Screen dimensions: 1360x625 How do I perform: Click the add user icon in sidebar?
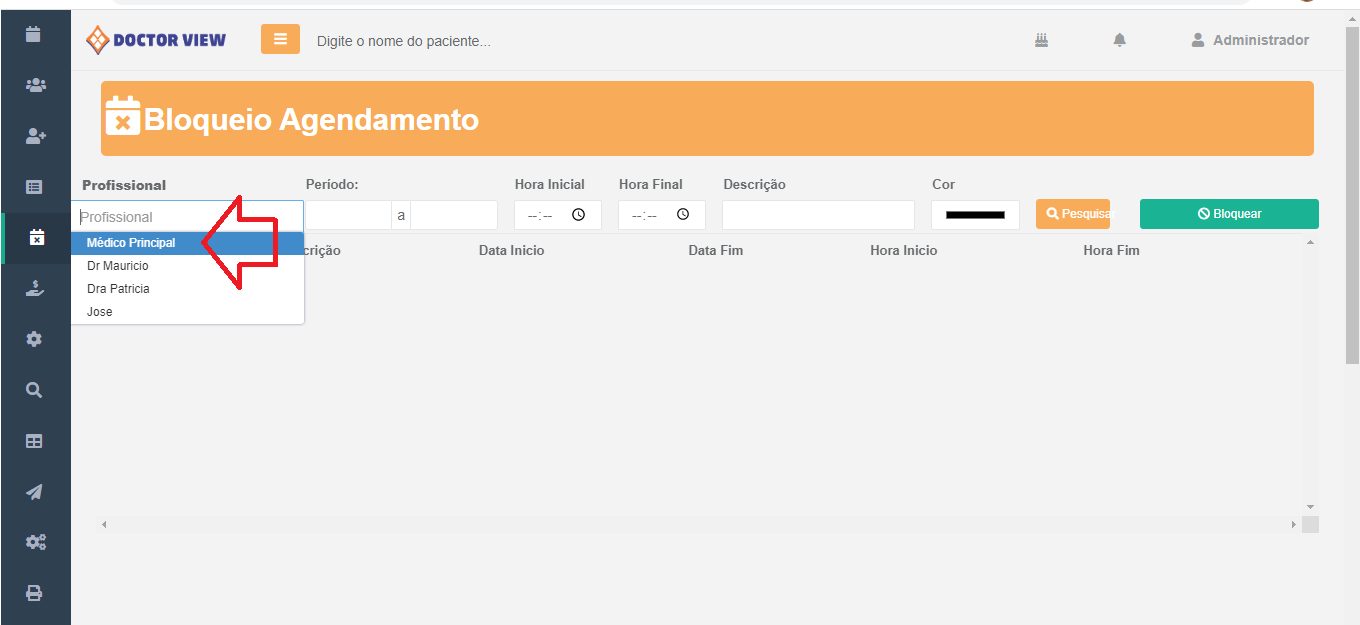pos(35,136)
